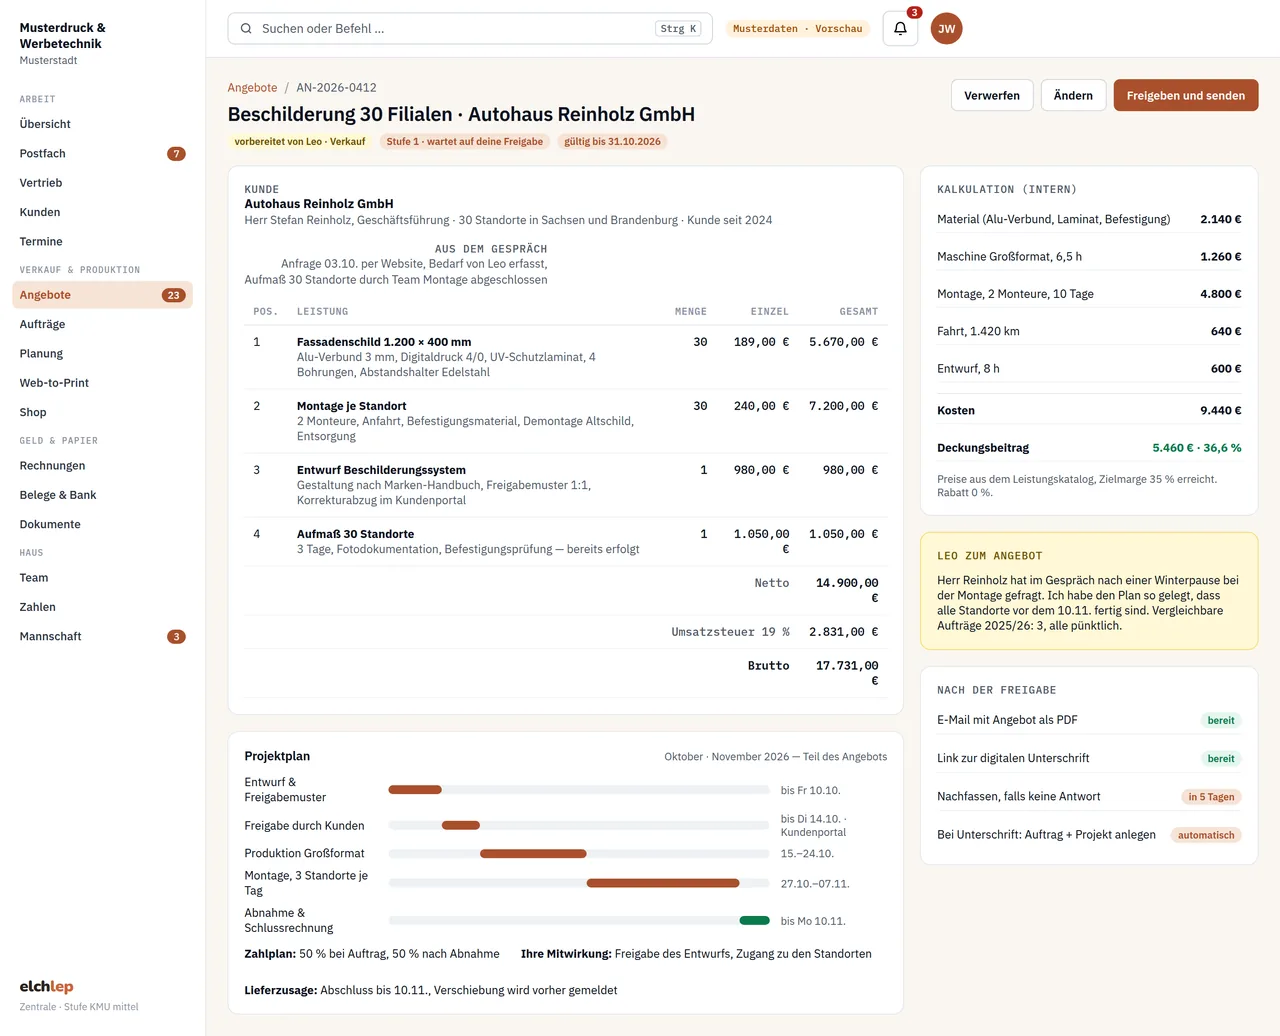Click the 'in 5 Tagen' badge
Viewport: 1280px width, 1036px height.
[x=1211, y=797]
